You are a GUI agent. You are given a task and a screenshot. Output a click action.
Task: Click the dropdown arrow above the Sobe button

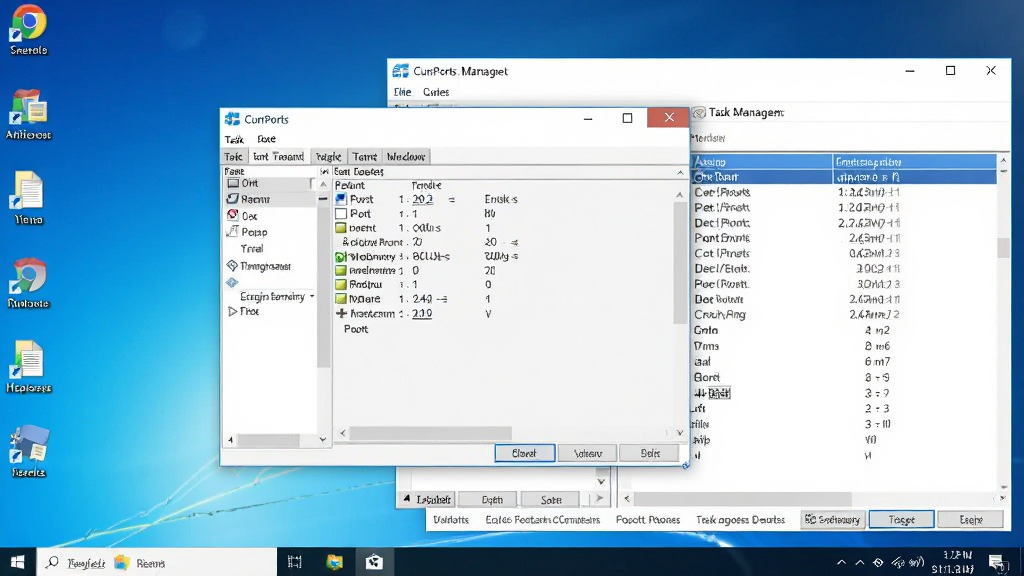click(x=601, y=481)
